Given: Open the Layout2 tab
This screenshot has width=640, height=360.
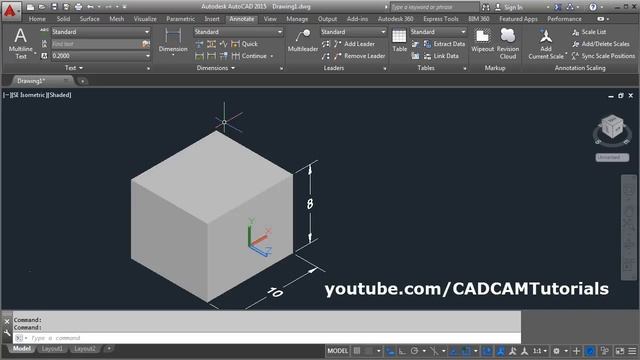Looking at the screenshot, I should (x=85, y=349).
